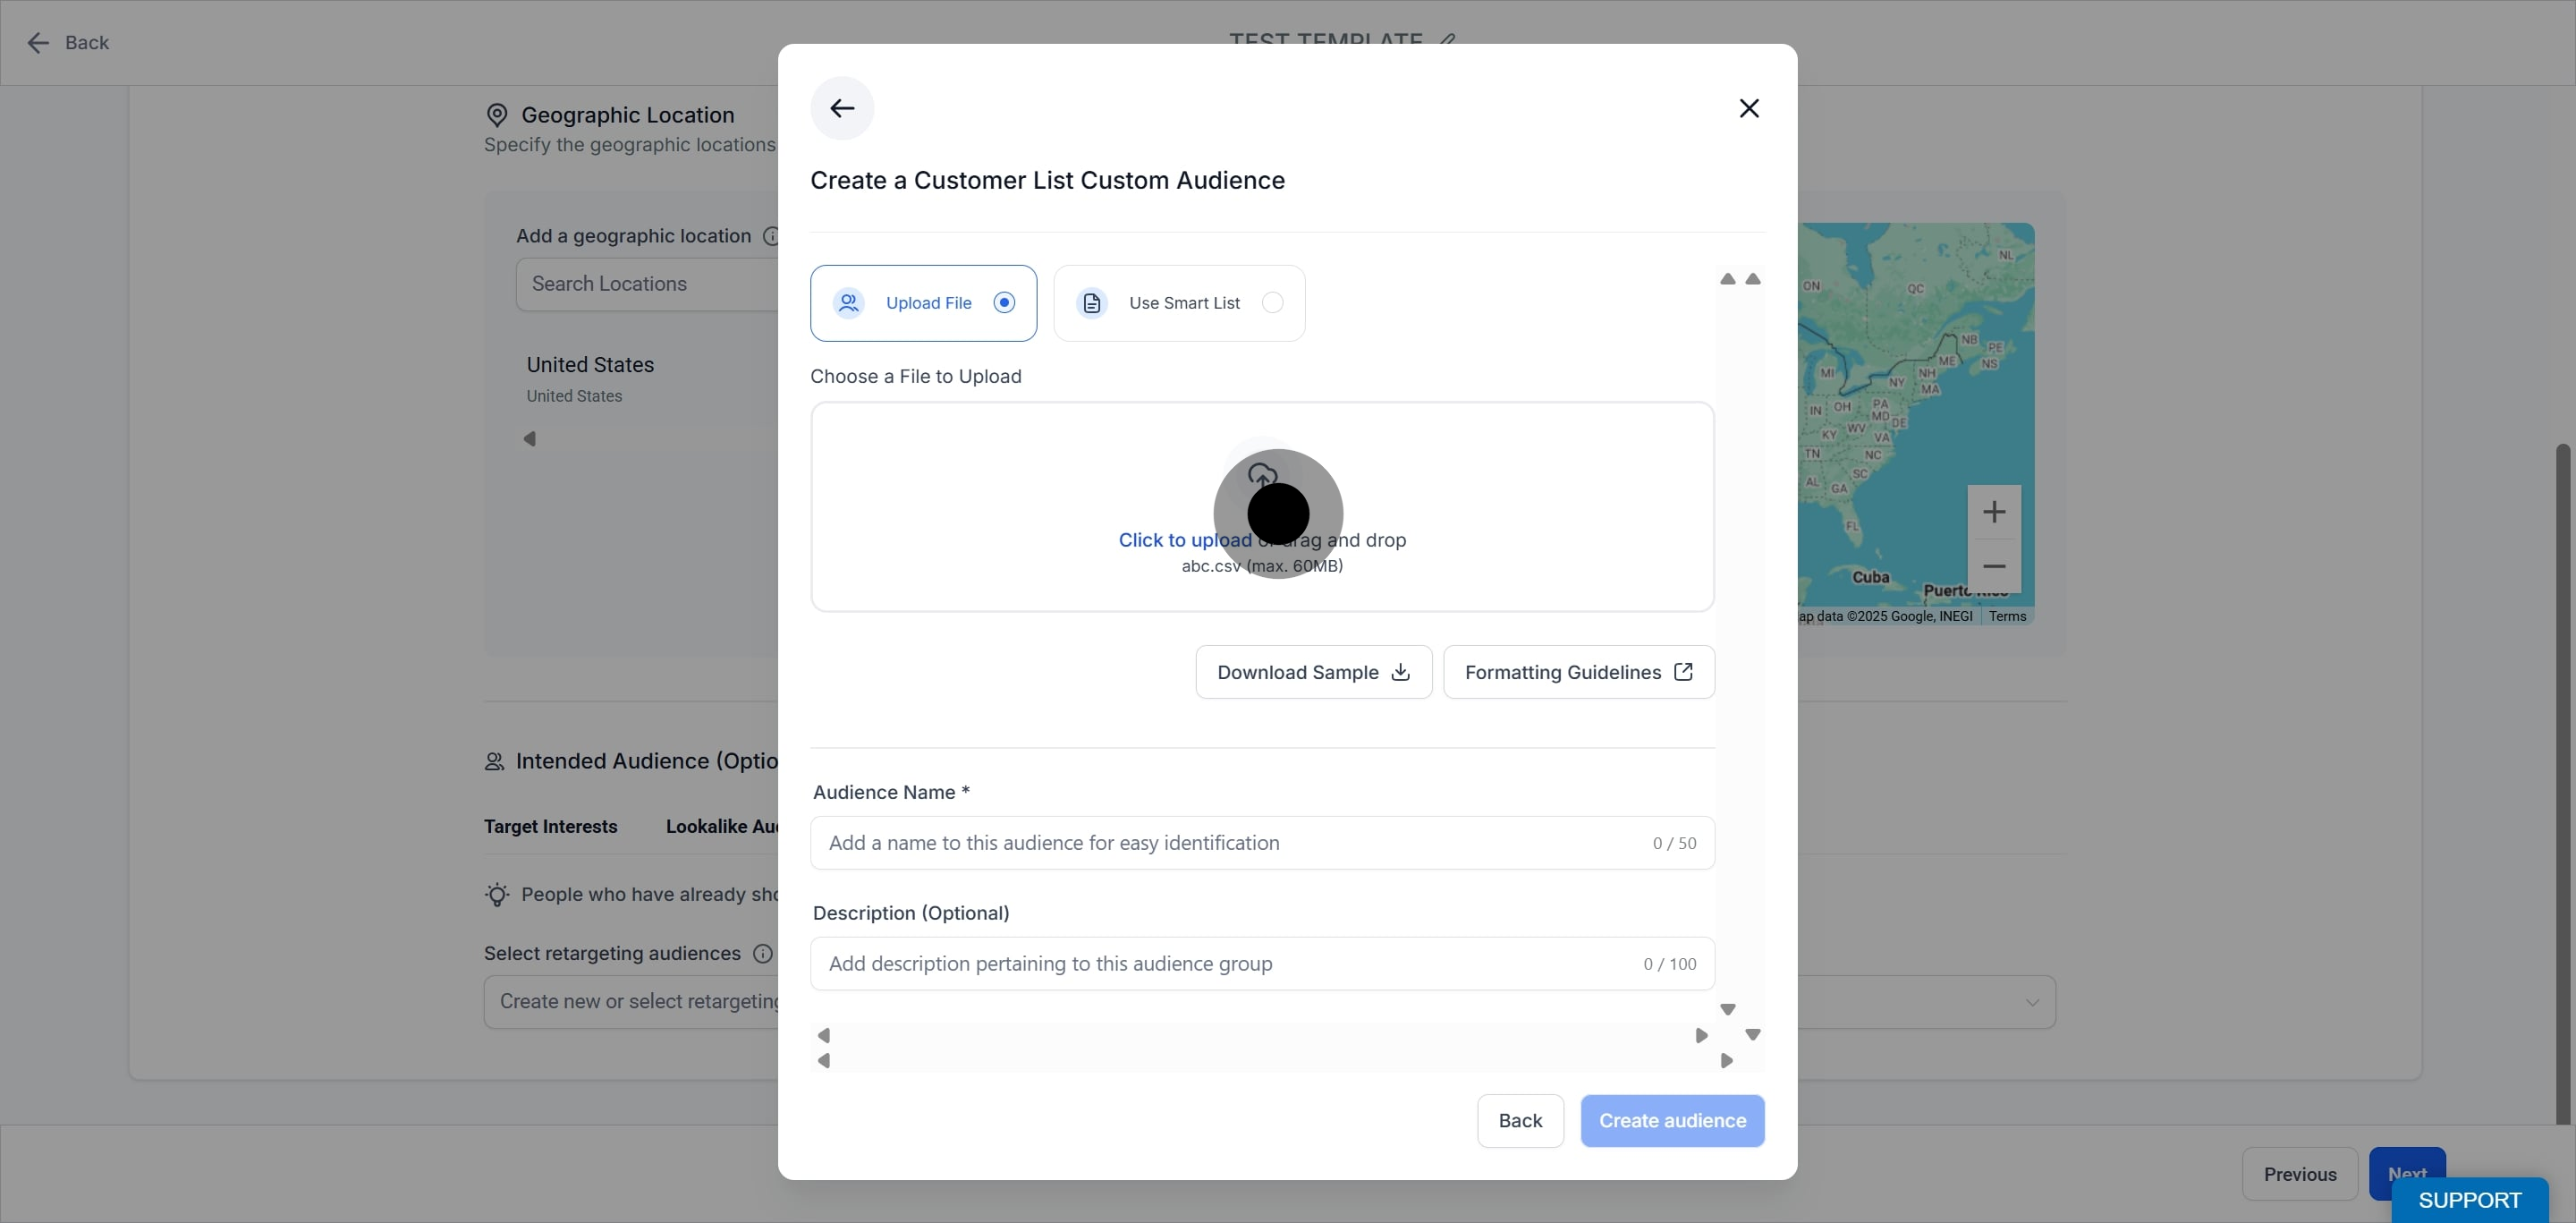
Task: Click the modal back arrow icon
Action: 842,108
